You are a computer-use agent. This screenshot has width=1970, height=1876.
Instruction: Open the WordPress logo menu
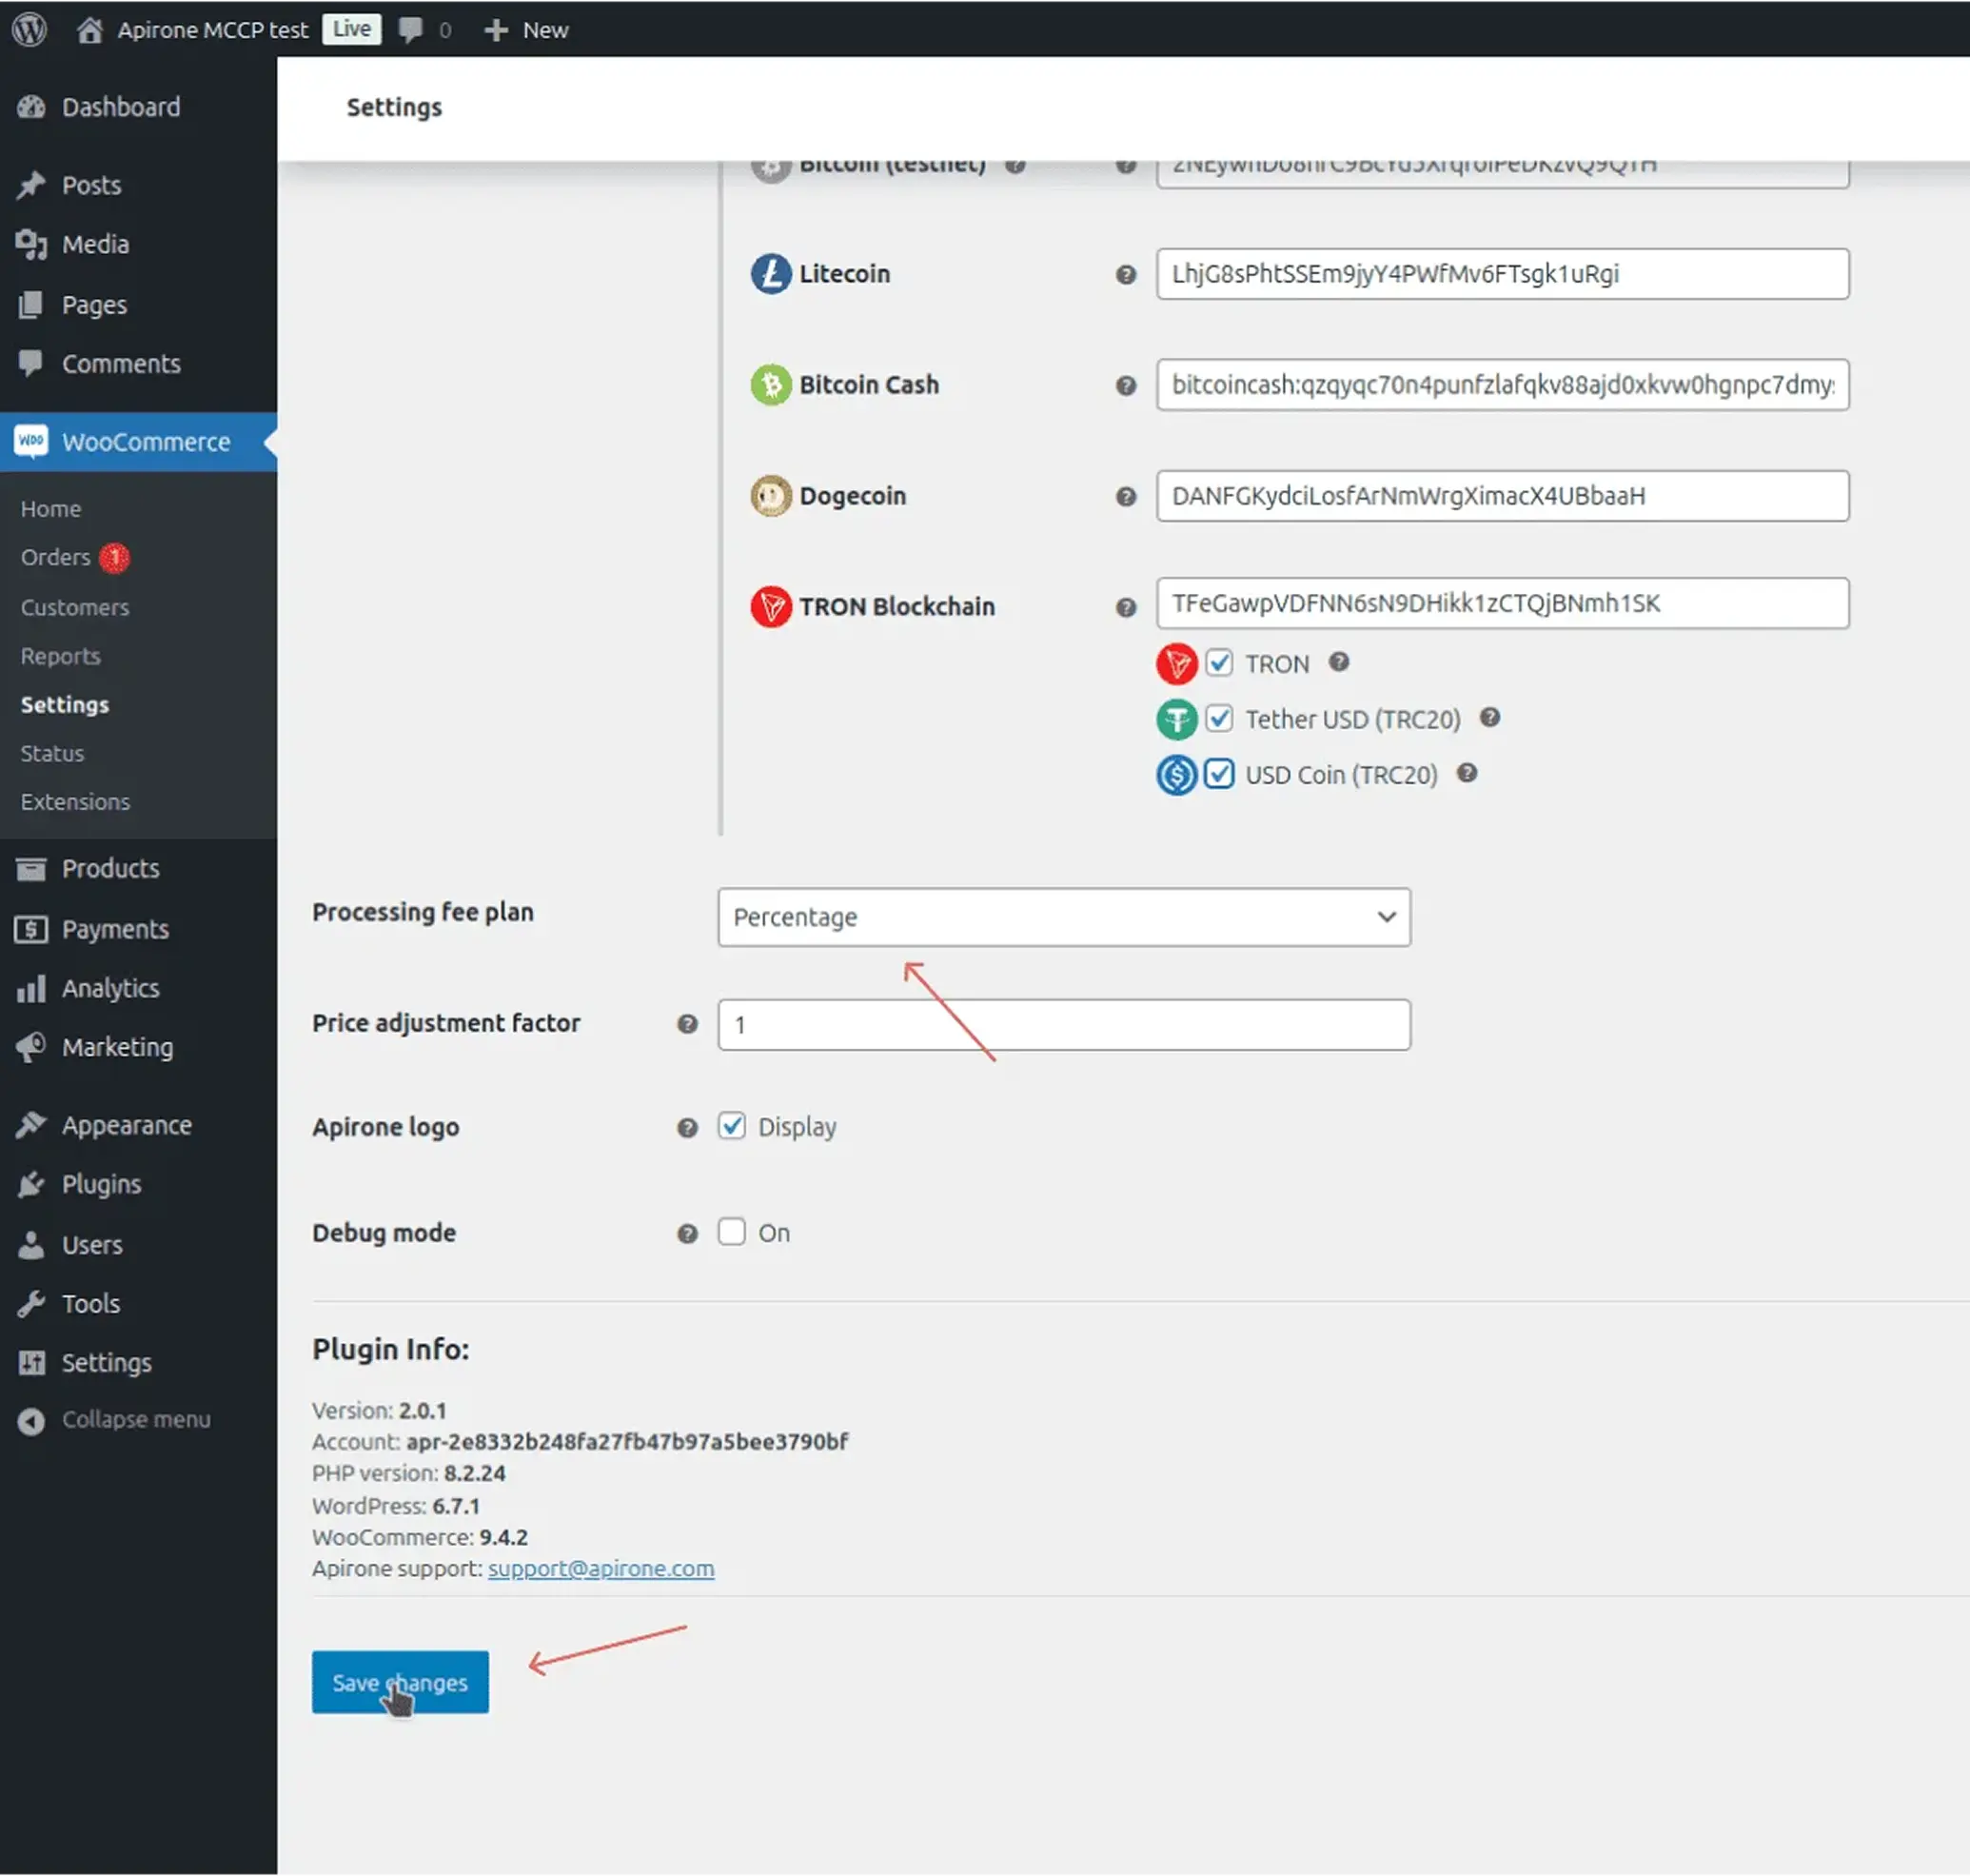click(30, 29)
